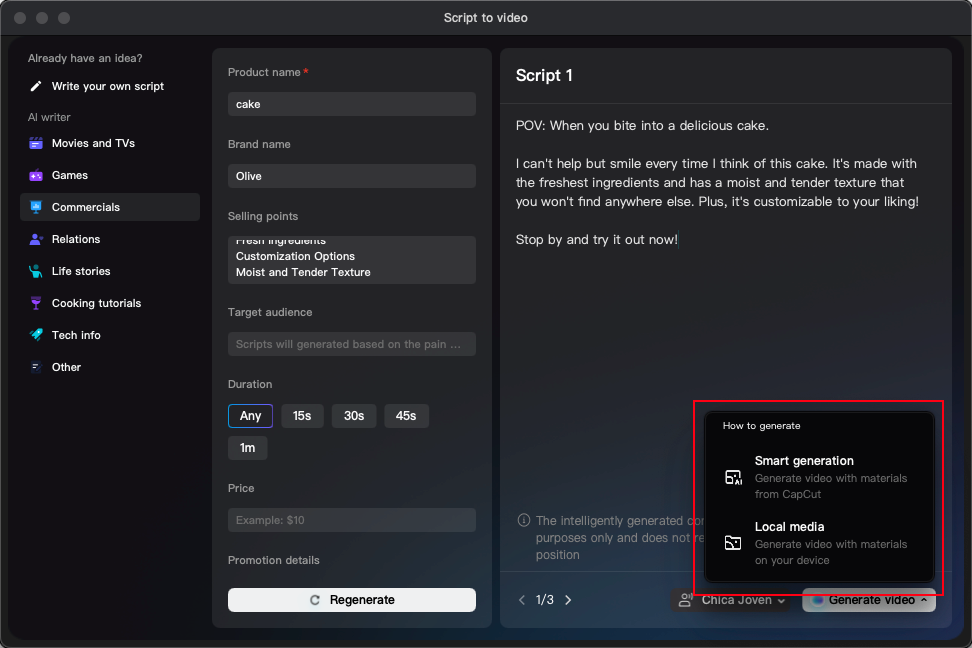Click into the Selling points text box
972x648 pixels.
[x=351, y=260]
